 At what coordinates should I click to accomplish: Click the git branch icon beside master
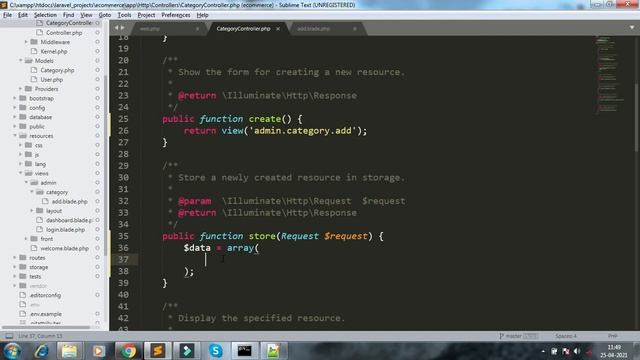(x=501, y=336)
